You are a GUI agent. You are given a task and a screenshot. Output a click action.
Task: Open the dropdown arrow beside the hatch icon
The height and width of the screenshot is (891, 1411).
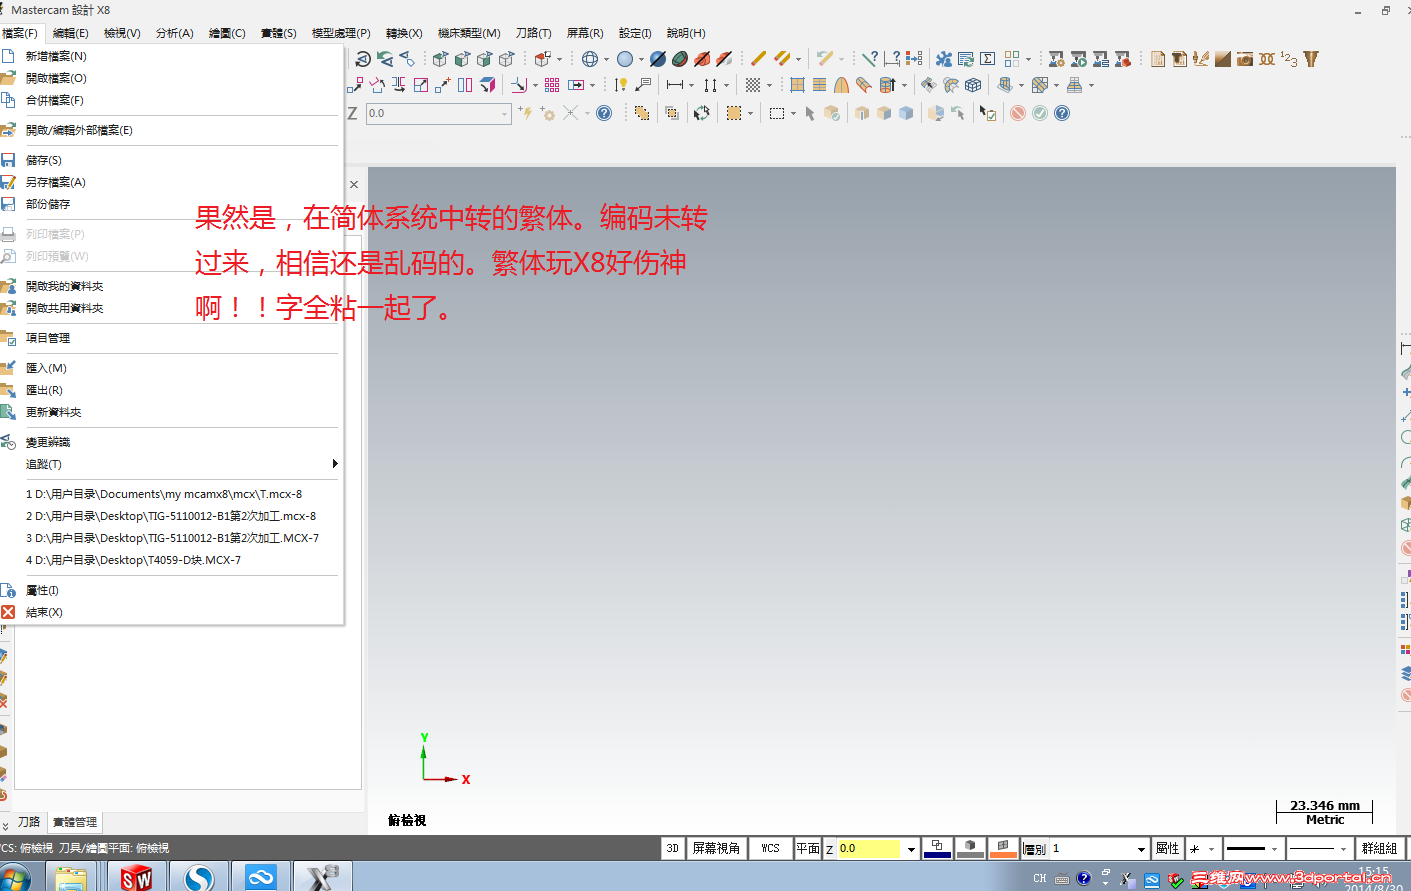point(769,85)
